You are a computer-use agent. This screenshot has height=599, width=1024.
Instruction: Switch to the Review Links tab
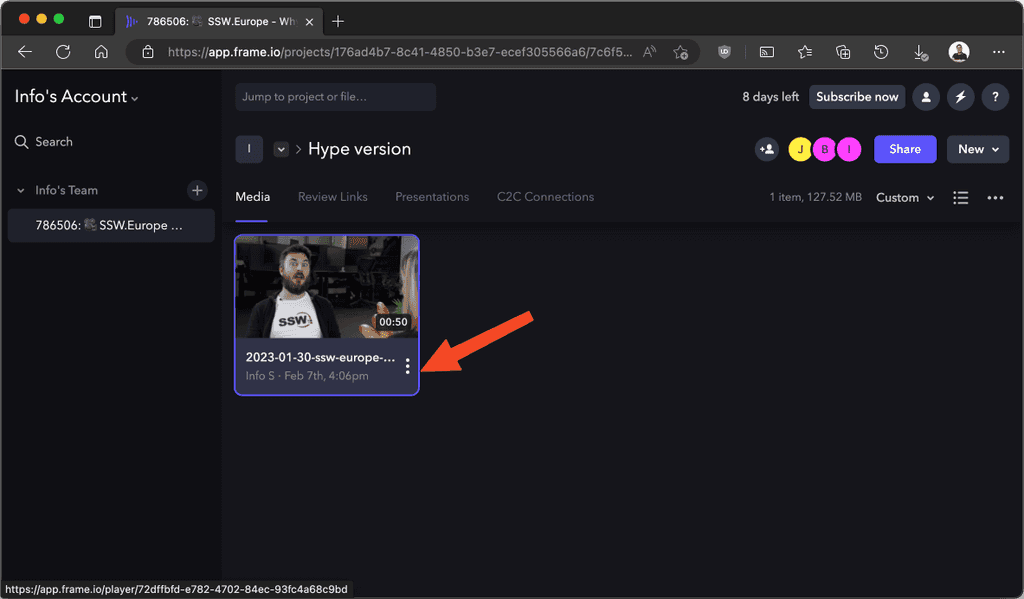coord(333,197)
